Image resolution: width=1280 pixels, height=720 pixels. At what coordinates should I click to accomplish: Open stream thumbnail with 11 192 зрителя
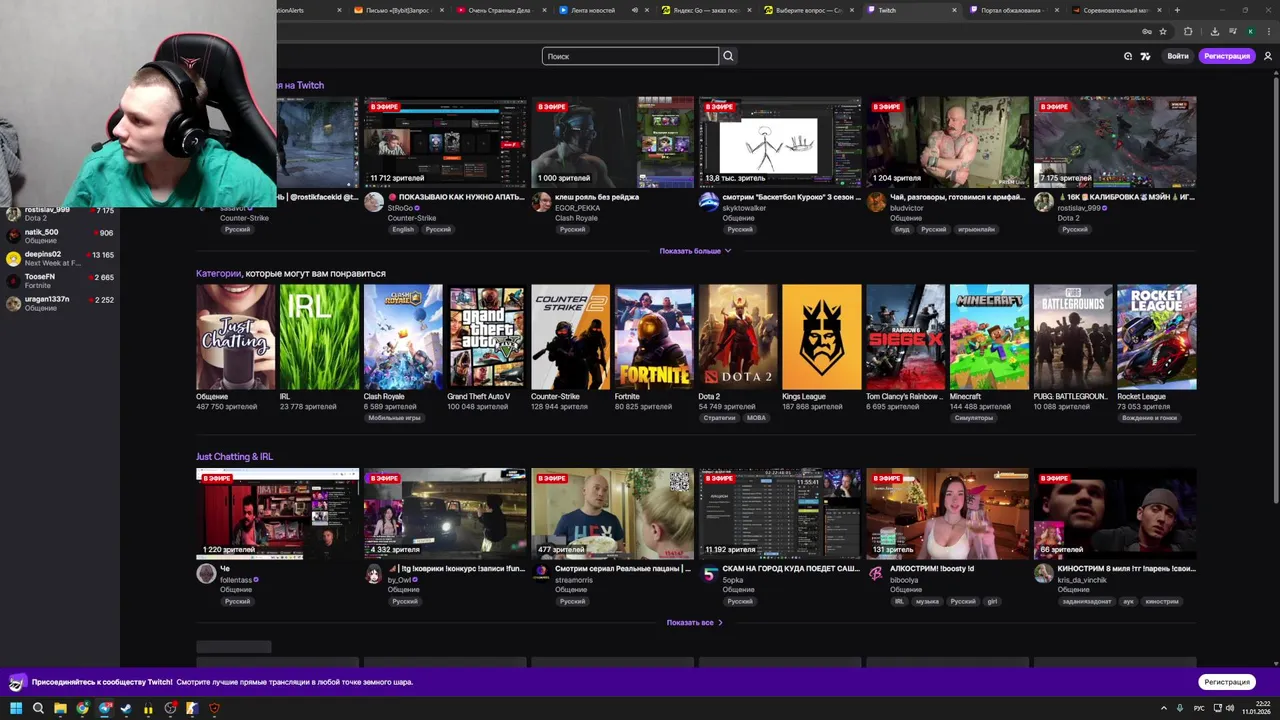(780, 513)
